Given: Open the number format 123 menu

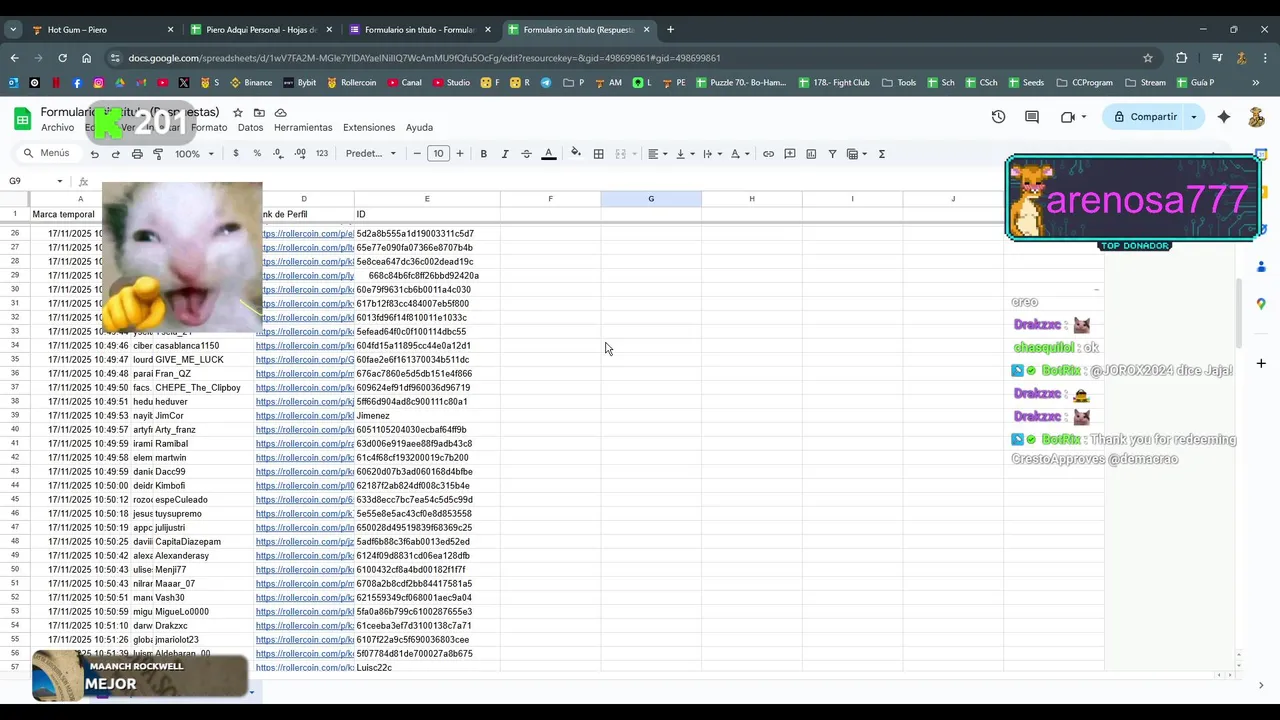Looking at the screenshot, I should [x=322, y=154].
